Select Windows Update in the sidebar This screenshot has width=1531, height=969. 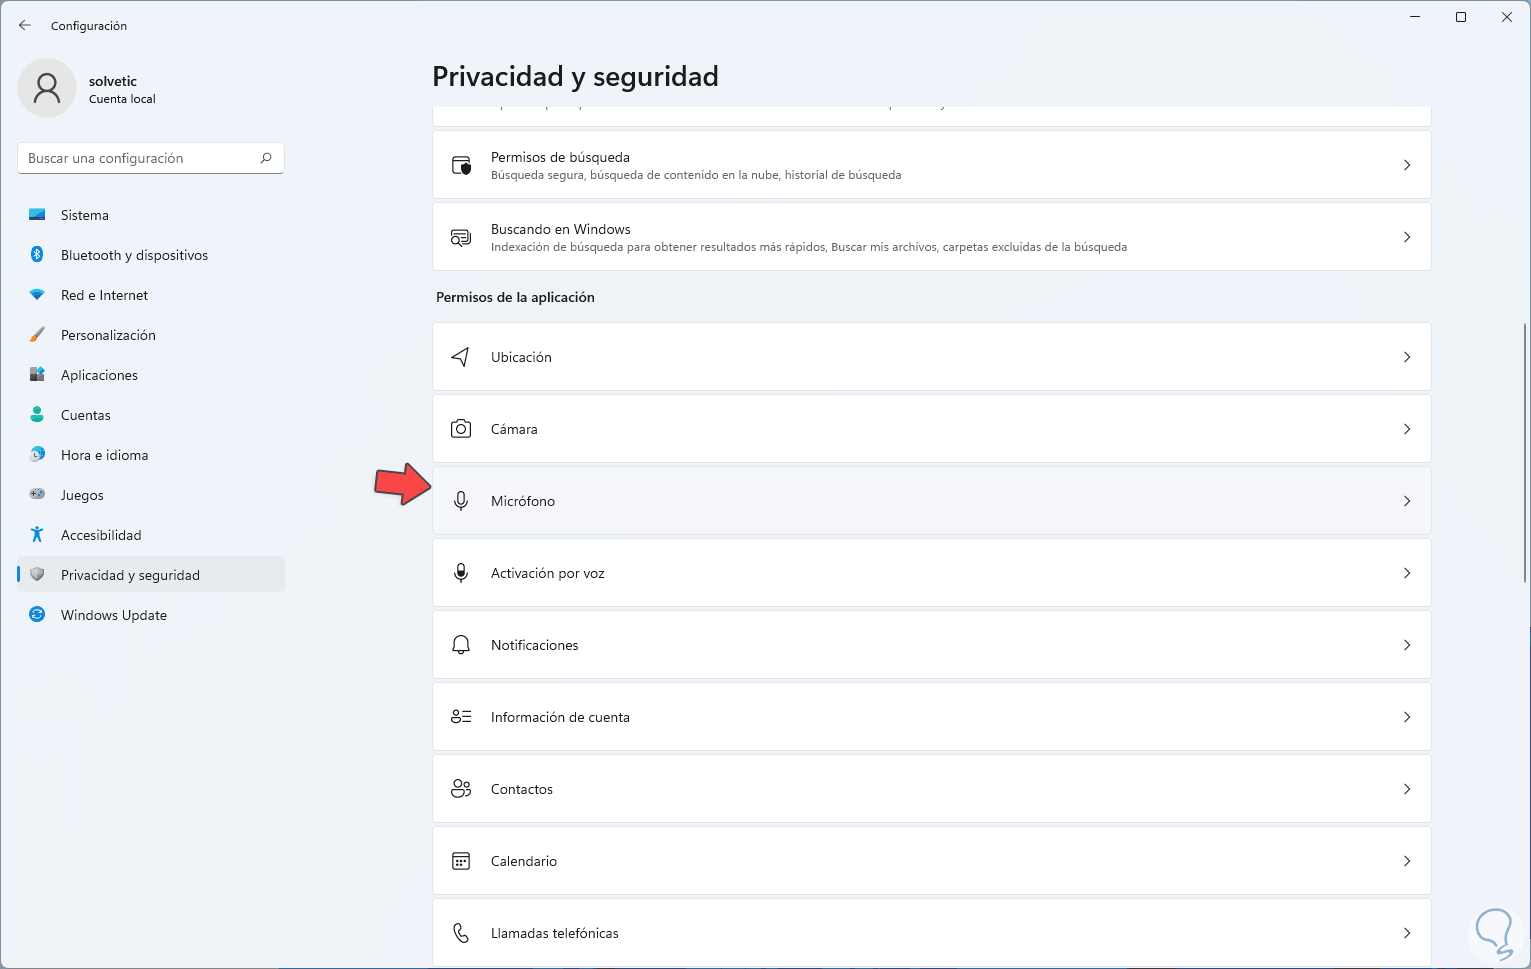(113, 615)
